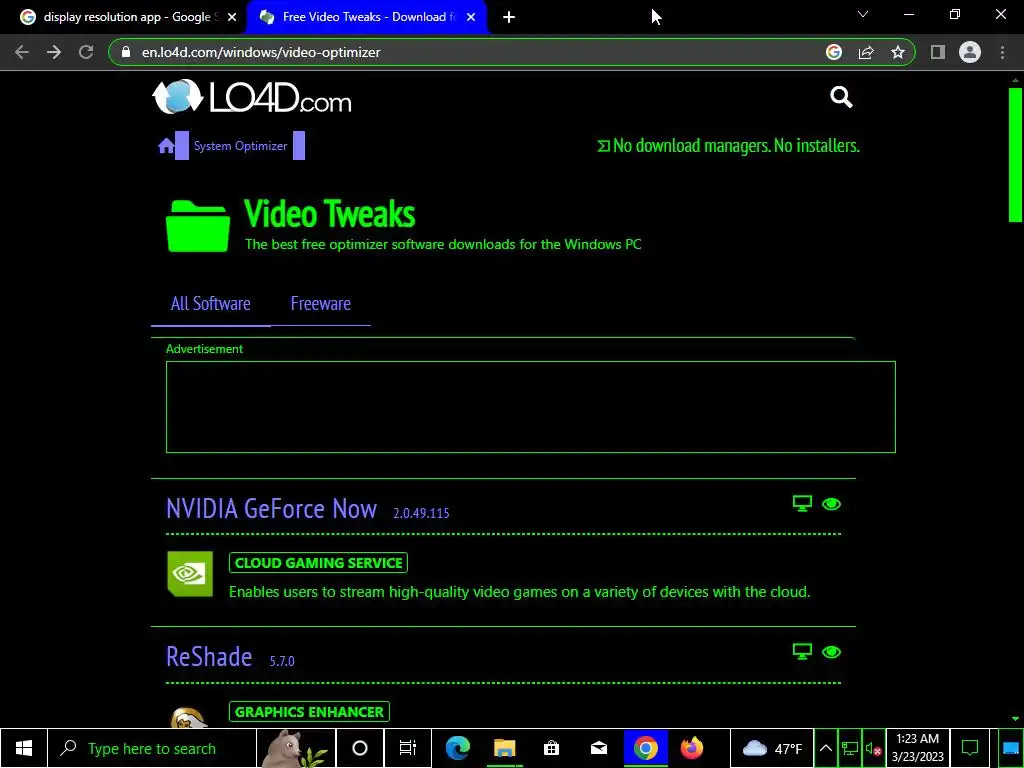Screen dimensions: 1024x768
Task: Expand the tab search chevron
Action: pyautogui.click(x=863, y=14)
